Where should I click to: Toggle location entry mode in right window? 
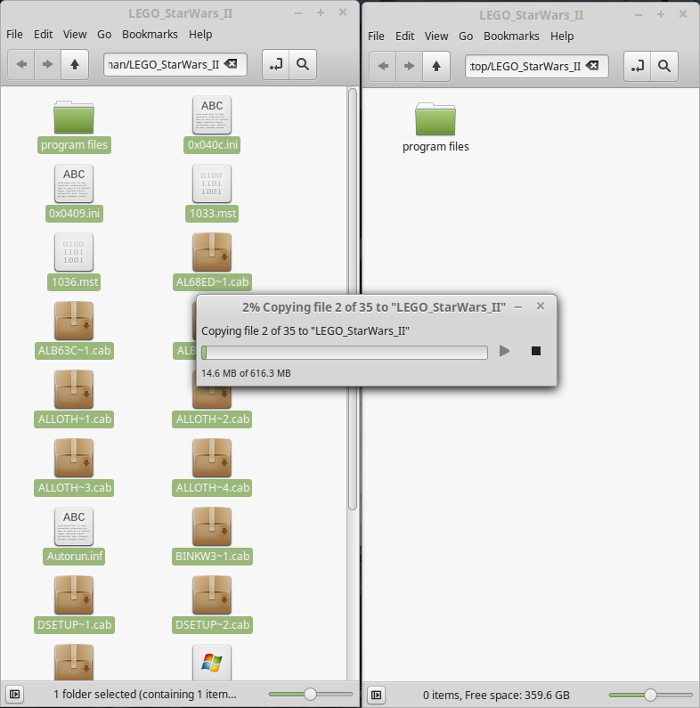coord(637,66)
